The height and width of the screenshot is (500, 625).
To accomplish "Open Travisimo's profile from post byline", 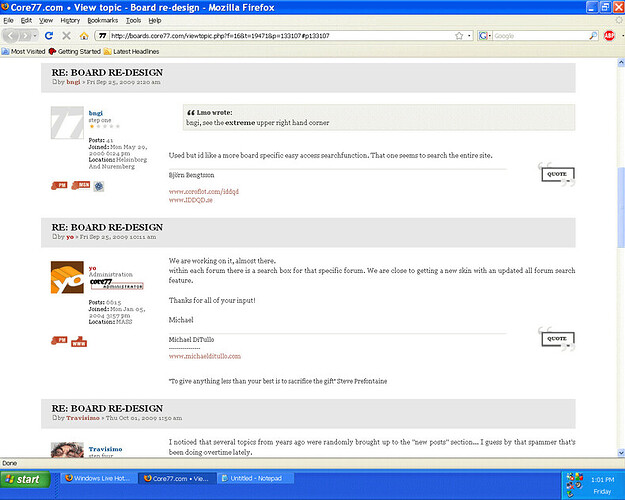I will (x=83, y=418).
